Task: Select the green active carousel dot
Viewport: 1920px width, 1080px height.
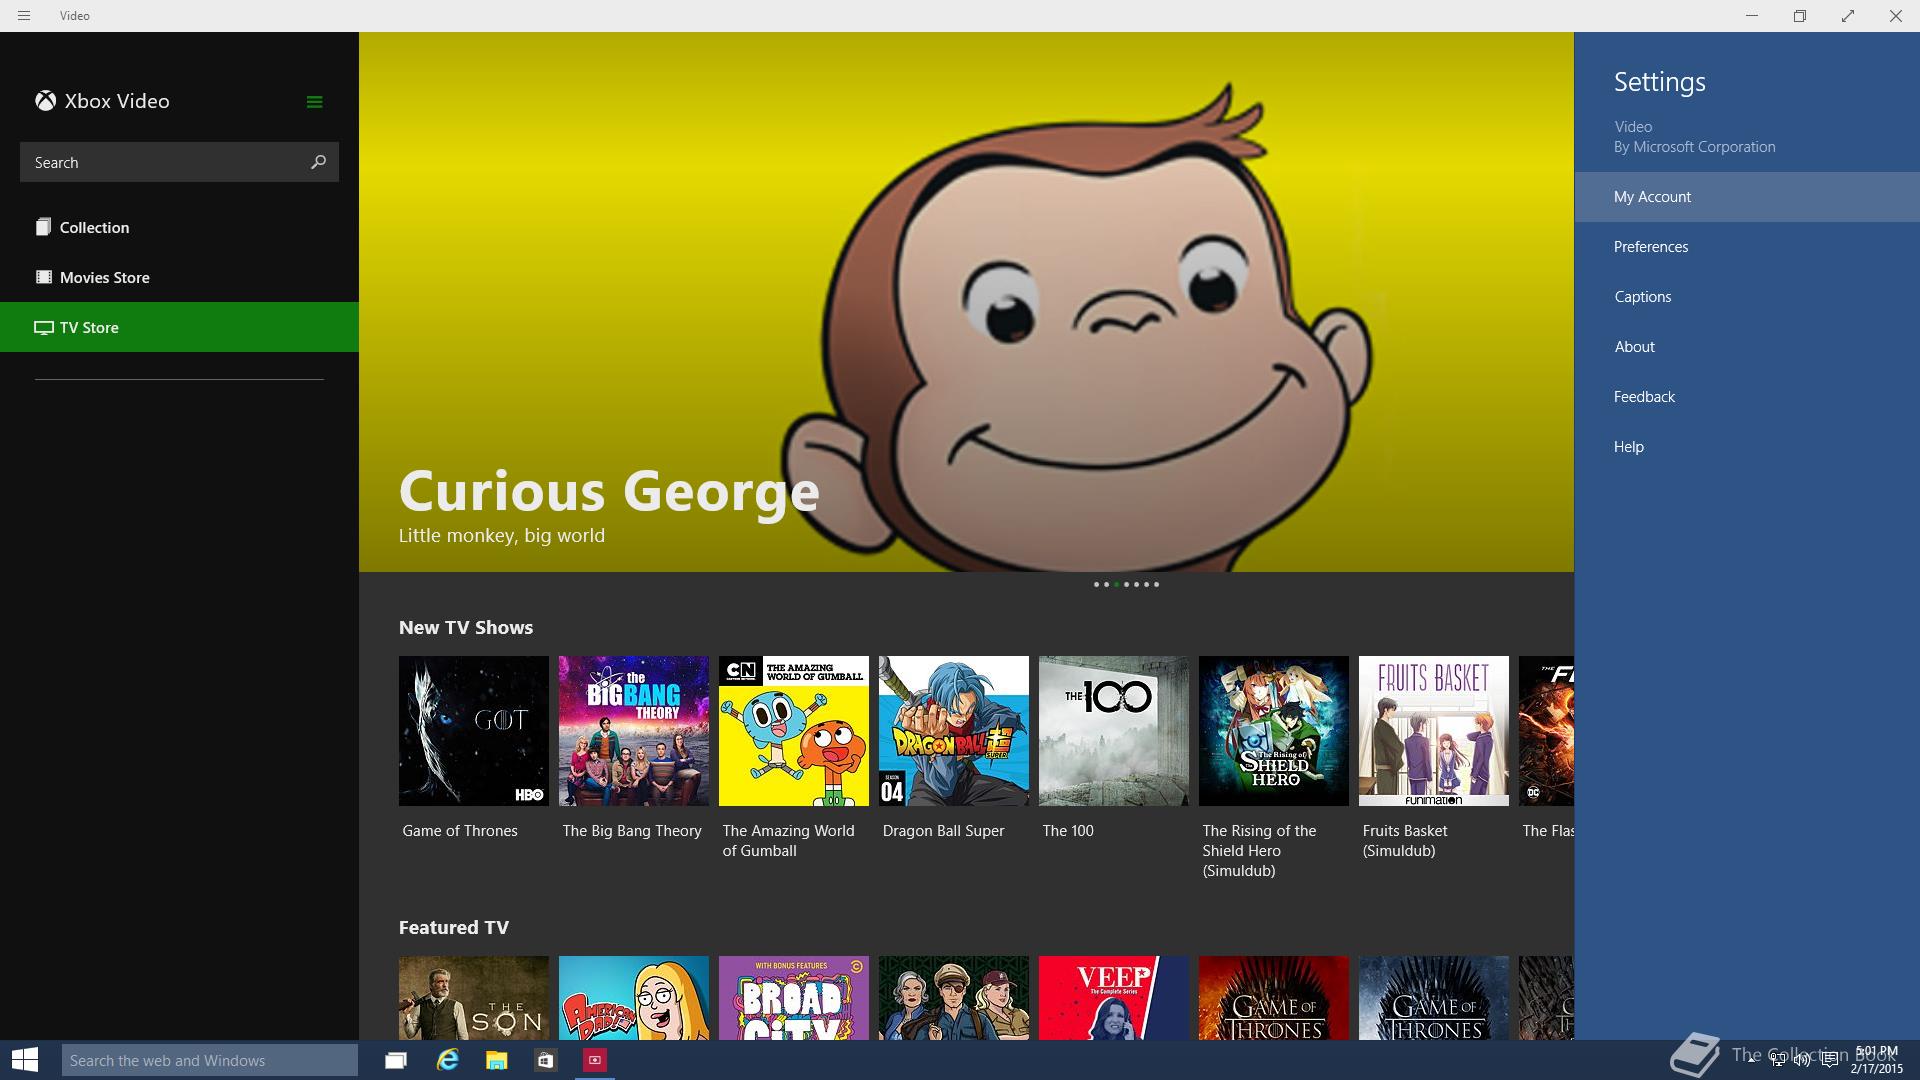Action: [1116, 584]
